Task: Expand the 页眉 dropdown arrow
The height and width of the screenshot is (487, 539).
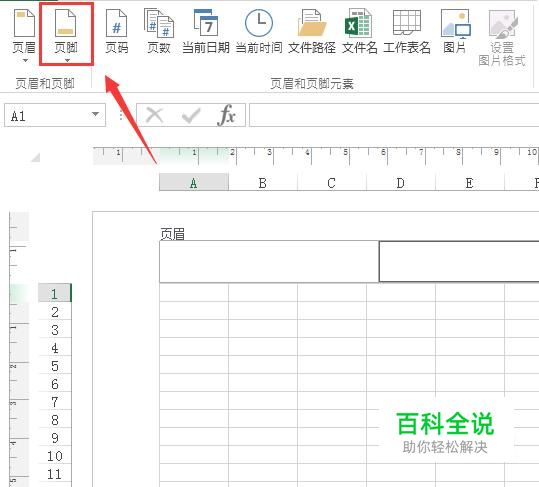Action: (25, 60)
